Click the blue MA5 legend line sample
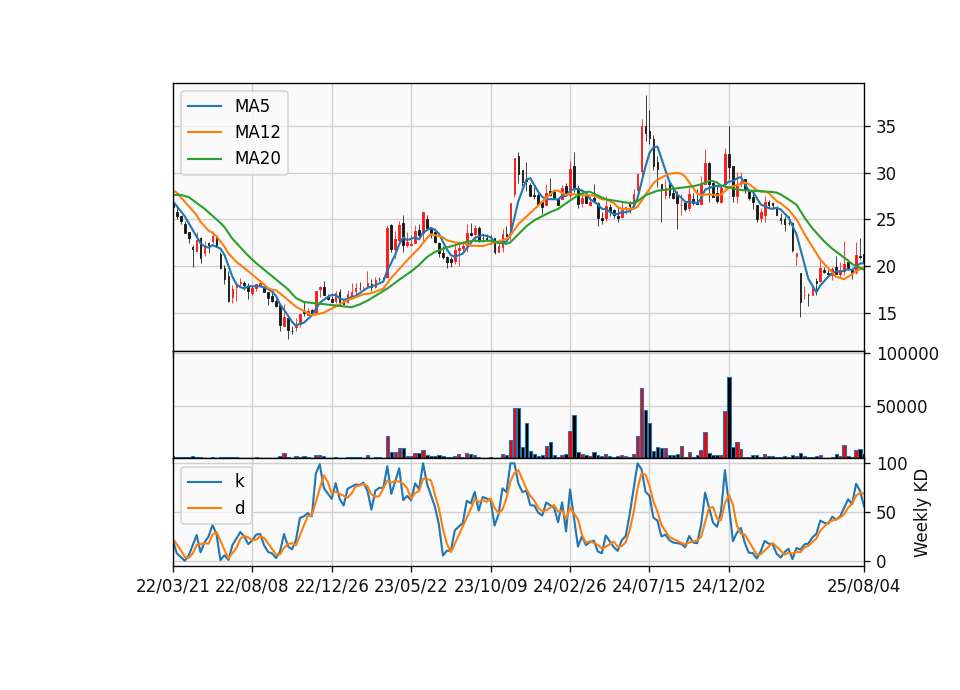The width and height of the screenshot is (960, 690). pos(204,107)
